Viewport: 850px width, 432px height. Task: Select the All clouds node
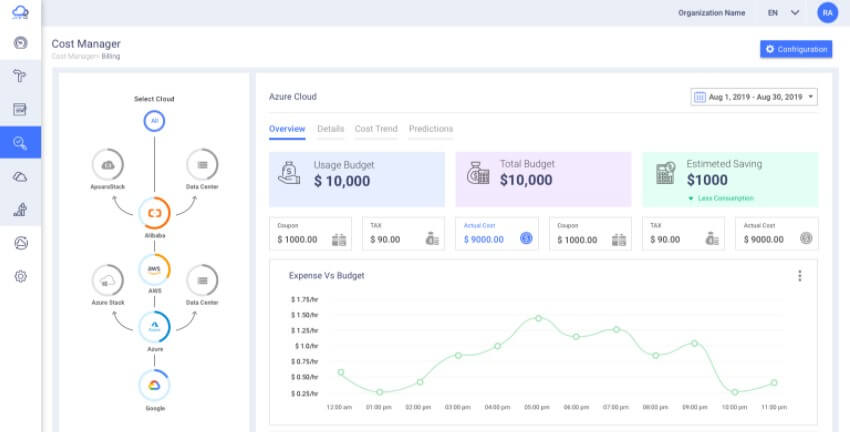[x=154, y=121]
